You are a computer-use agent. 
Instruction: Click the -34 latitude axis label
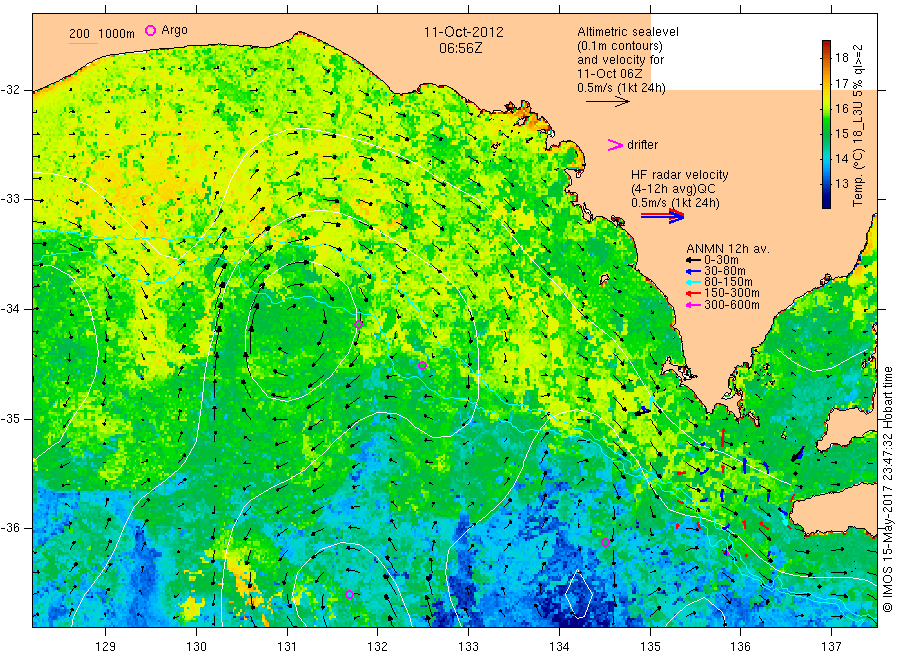[9, 309]
